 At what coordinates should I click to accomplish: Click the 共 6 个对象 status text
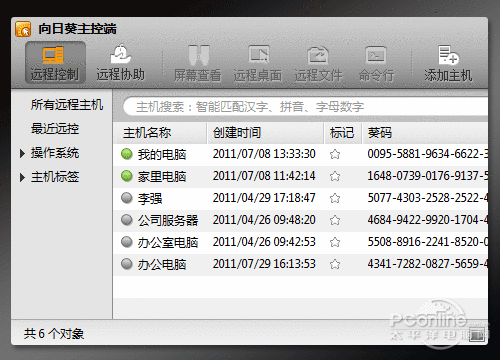[x=54, y=333]
